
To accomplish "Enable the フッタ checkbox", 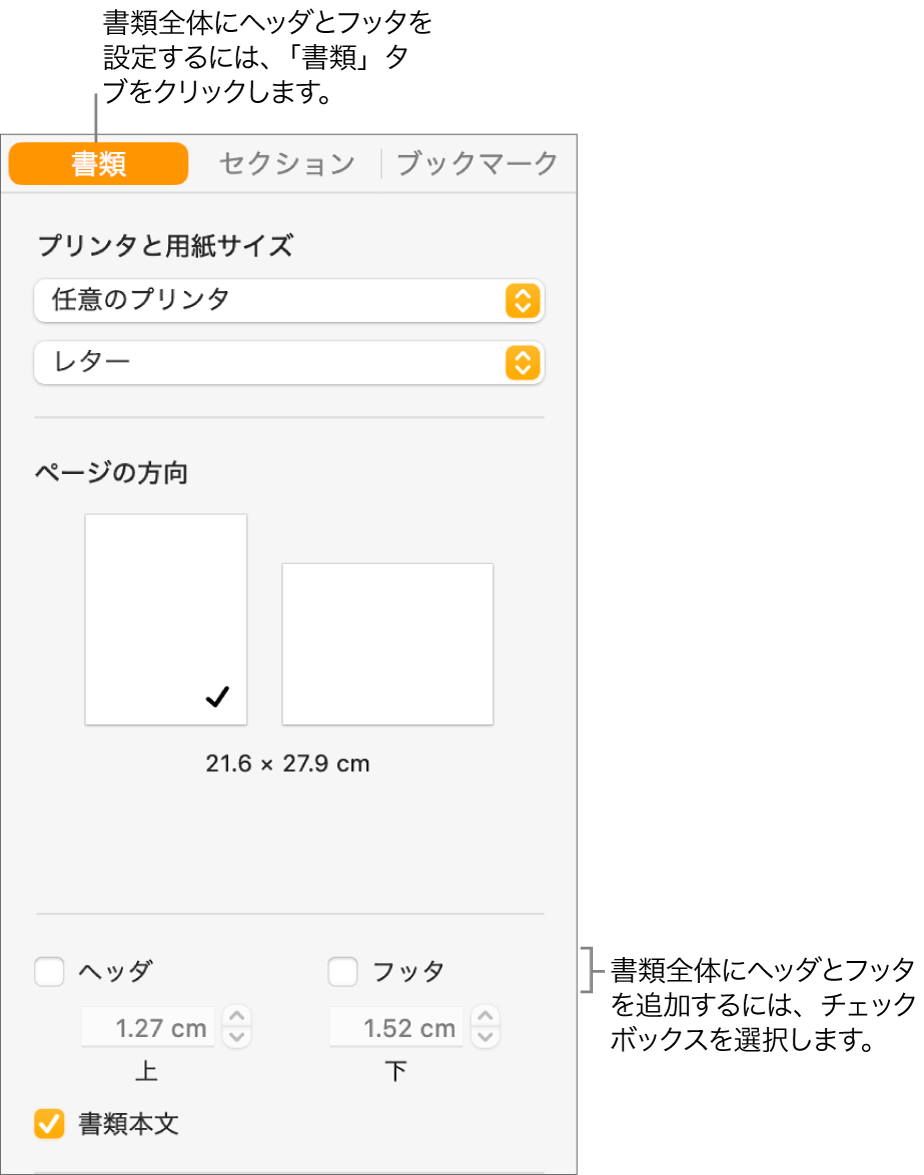I will point(343,971).
